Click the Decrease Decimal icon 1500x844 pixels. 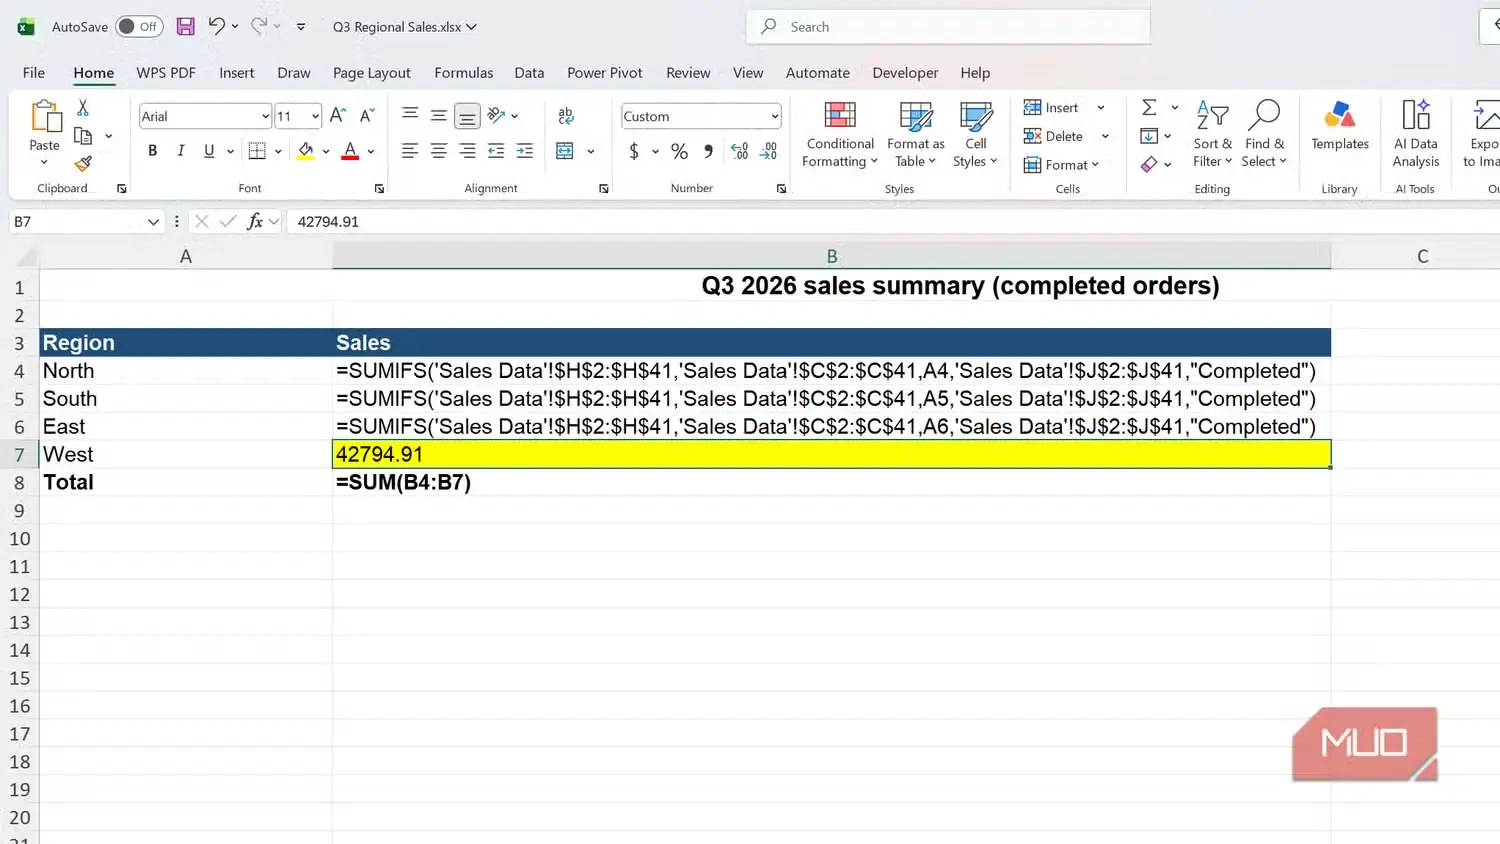coord(768,151)
